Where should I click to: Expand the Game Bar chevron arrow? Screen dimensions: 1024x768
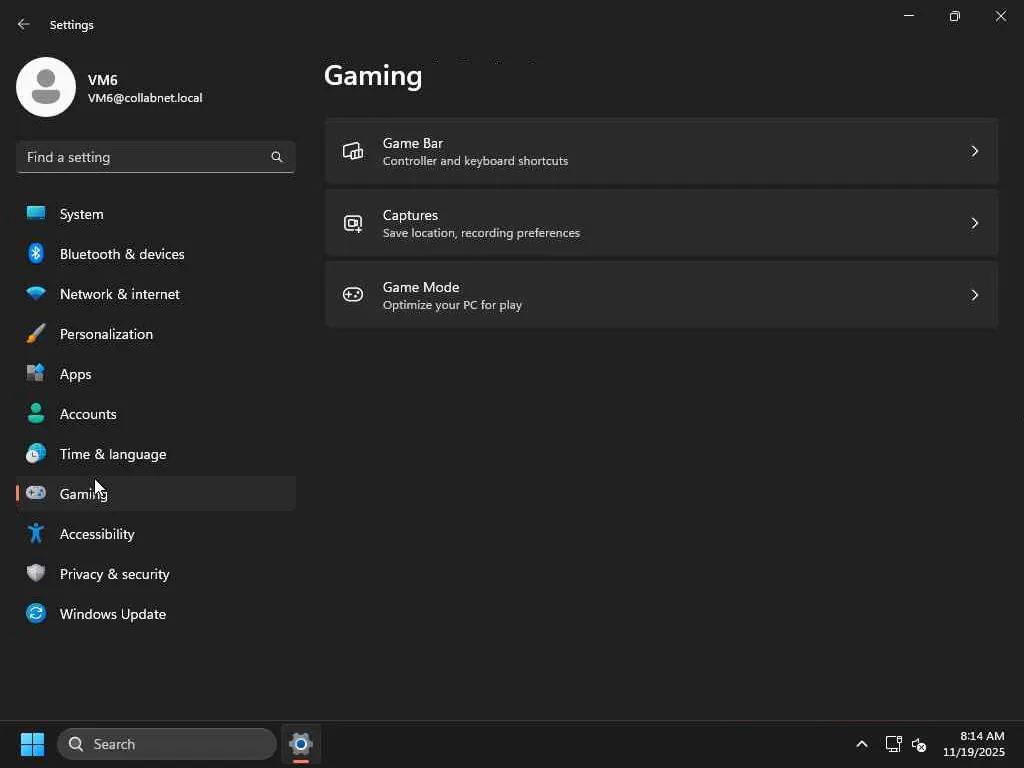click(974, 151)
